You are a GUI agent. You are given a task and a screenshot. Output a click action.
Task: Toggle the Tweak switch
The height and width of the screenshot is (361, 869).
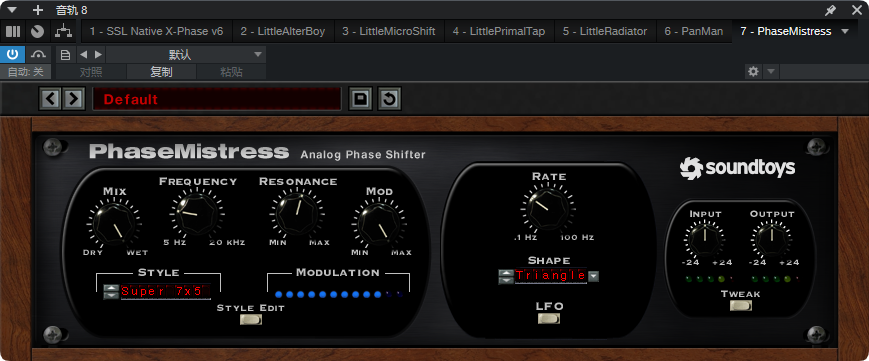point(740,306)
